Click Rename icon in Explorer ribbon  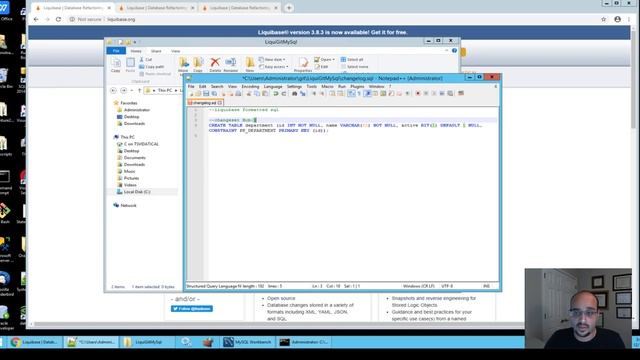[231, 64]
